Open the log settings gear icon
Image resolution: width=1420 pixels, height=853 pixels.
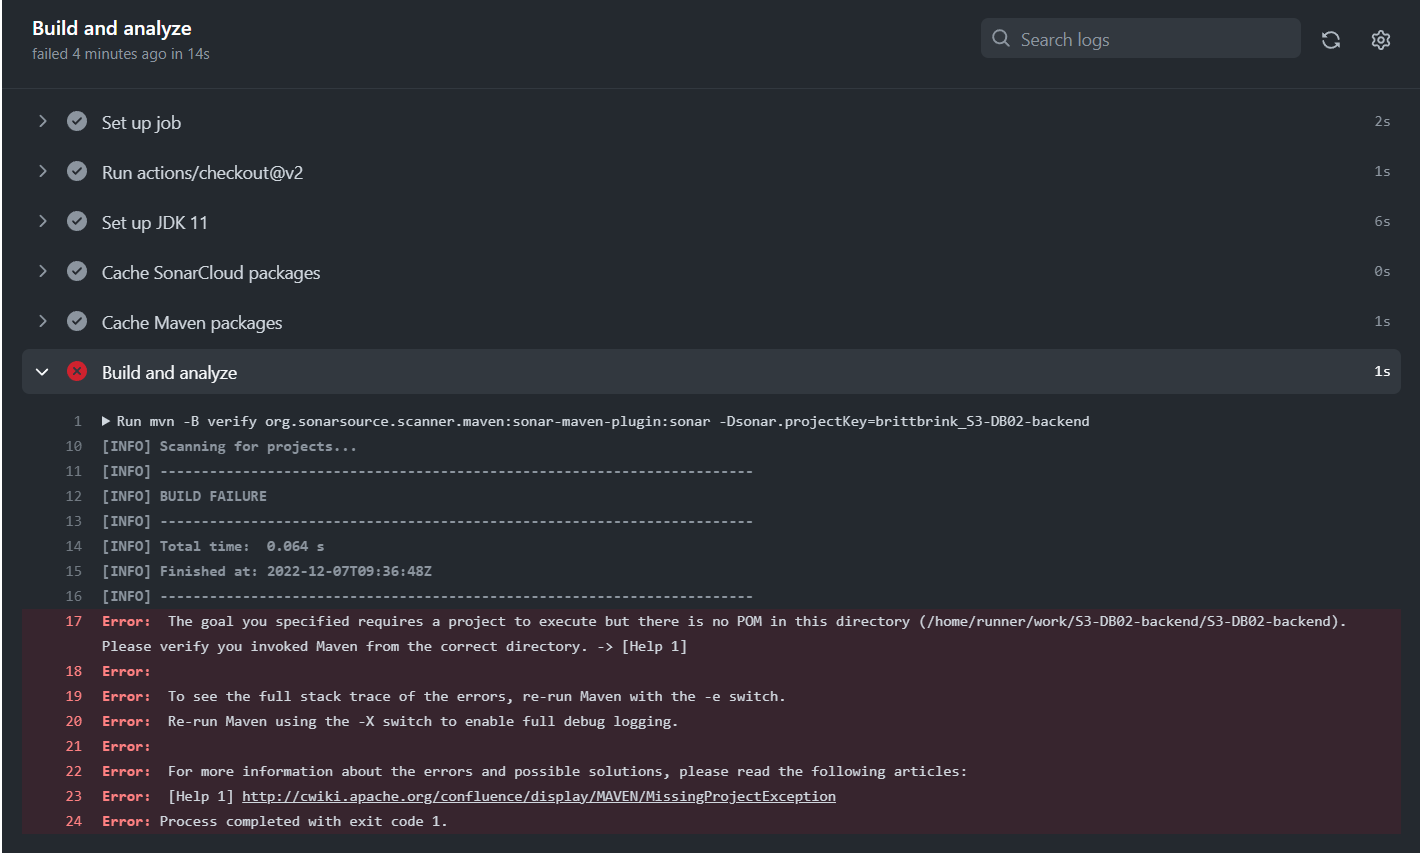coord(1381,40)
